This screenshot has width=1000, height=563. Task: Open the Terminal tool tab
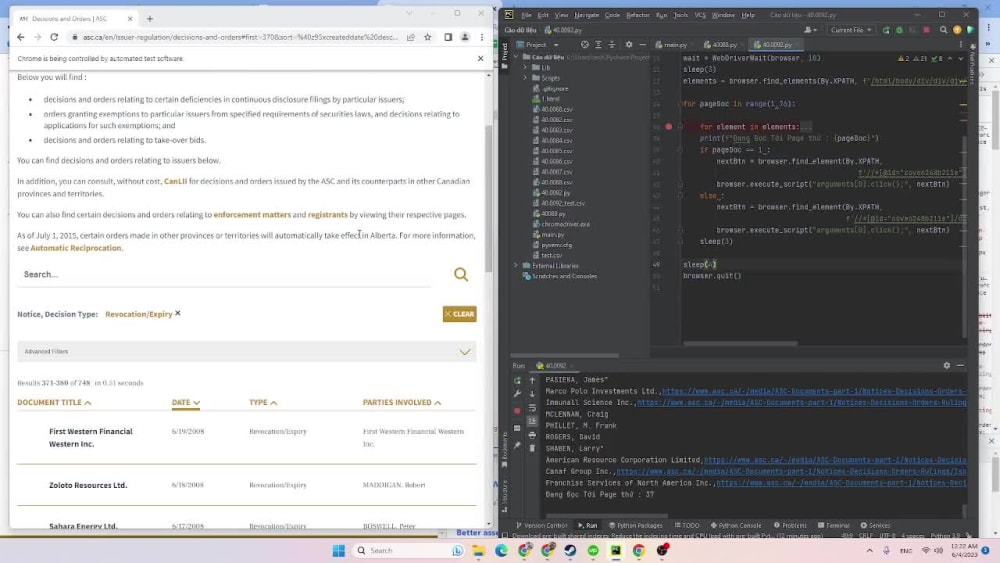point(833,525)
